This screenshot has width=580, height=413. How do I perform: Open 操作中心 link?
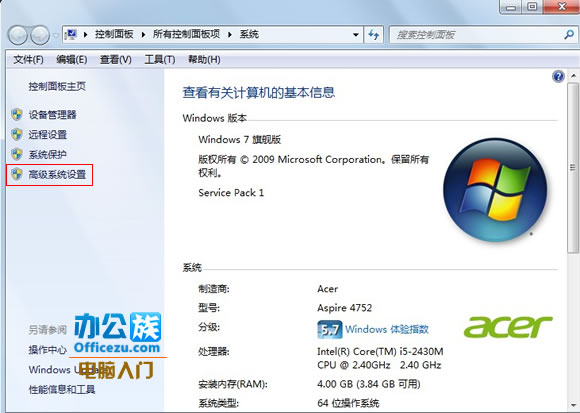47,349
